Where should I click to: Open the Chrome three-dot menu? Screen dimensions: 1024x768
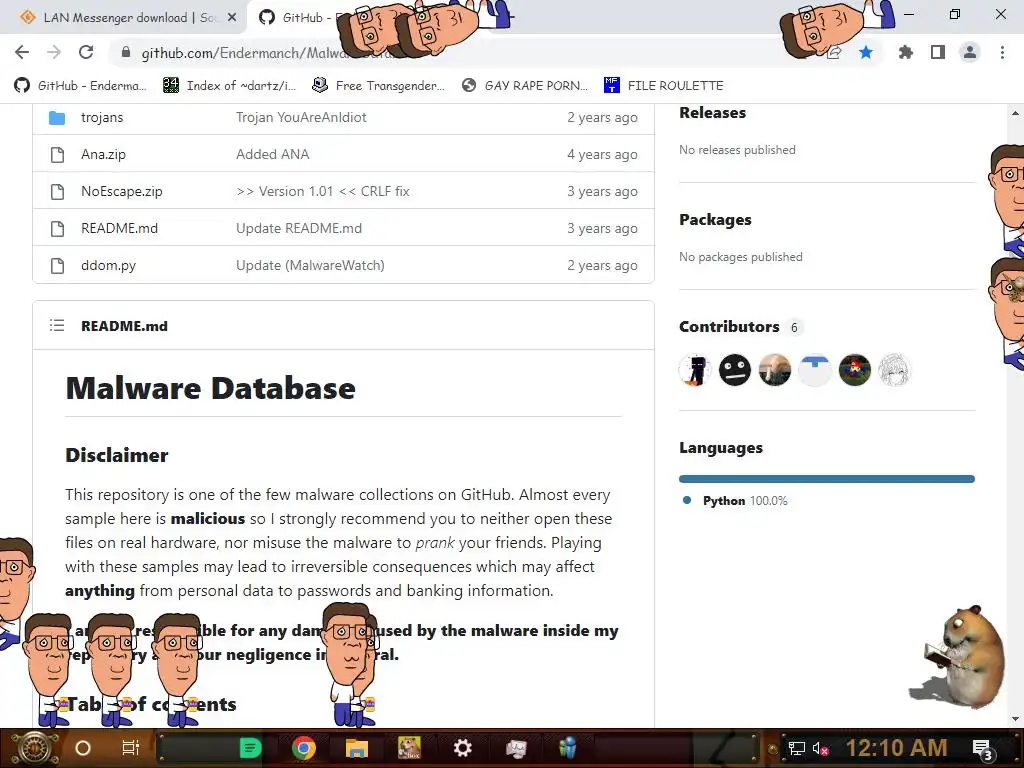coord(1002,52)
